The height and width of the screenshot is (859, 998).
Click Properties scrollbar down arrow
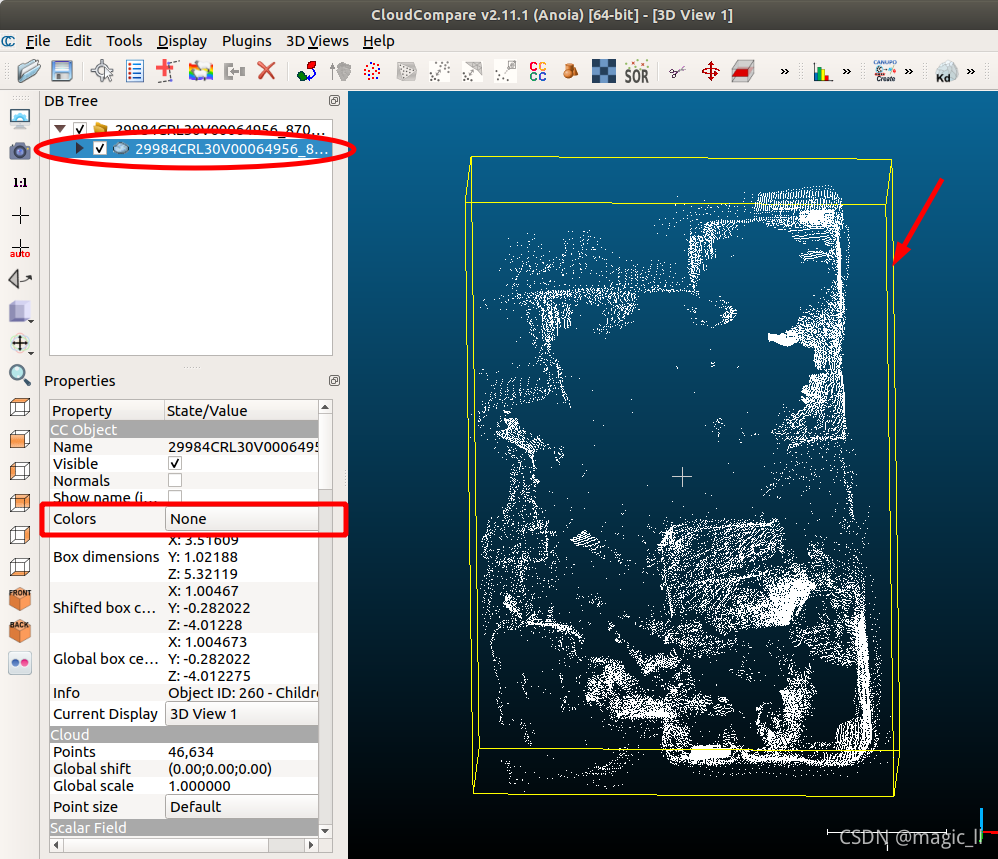(x=325, y=830)
